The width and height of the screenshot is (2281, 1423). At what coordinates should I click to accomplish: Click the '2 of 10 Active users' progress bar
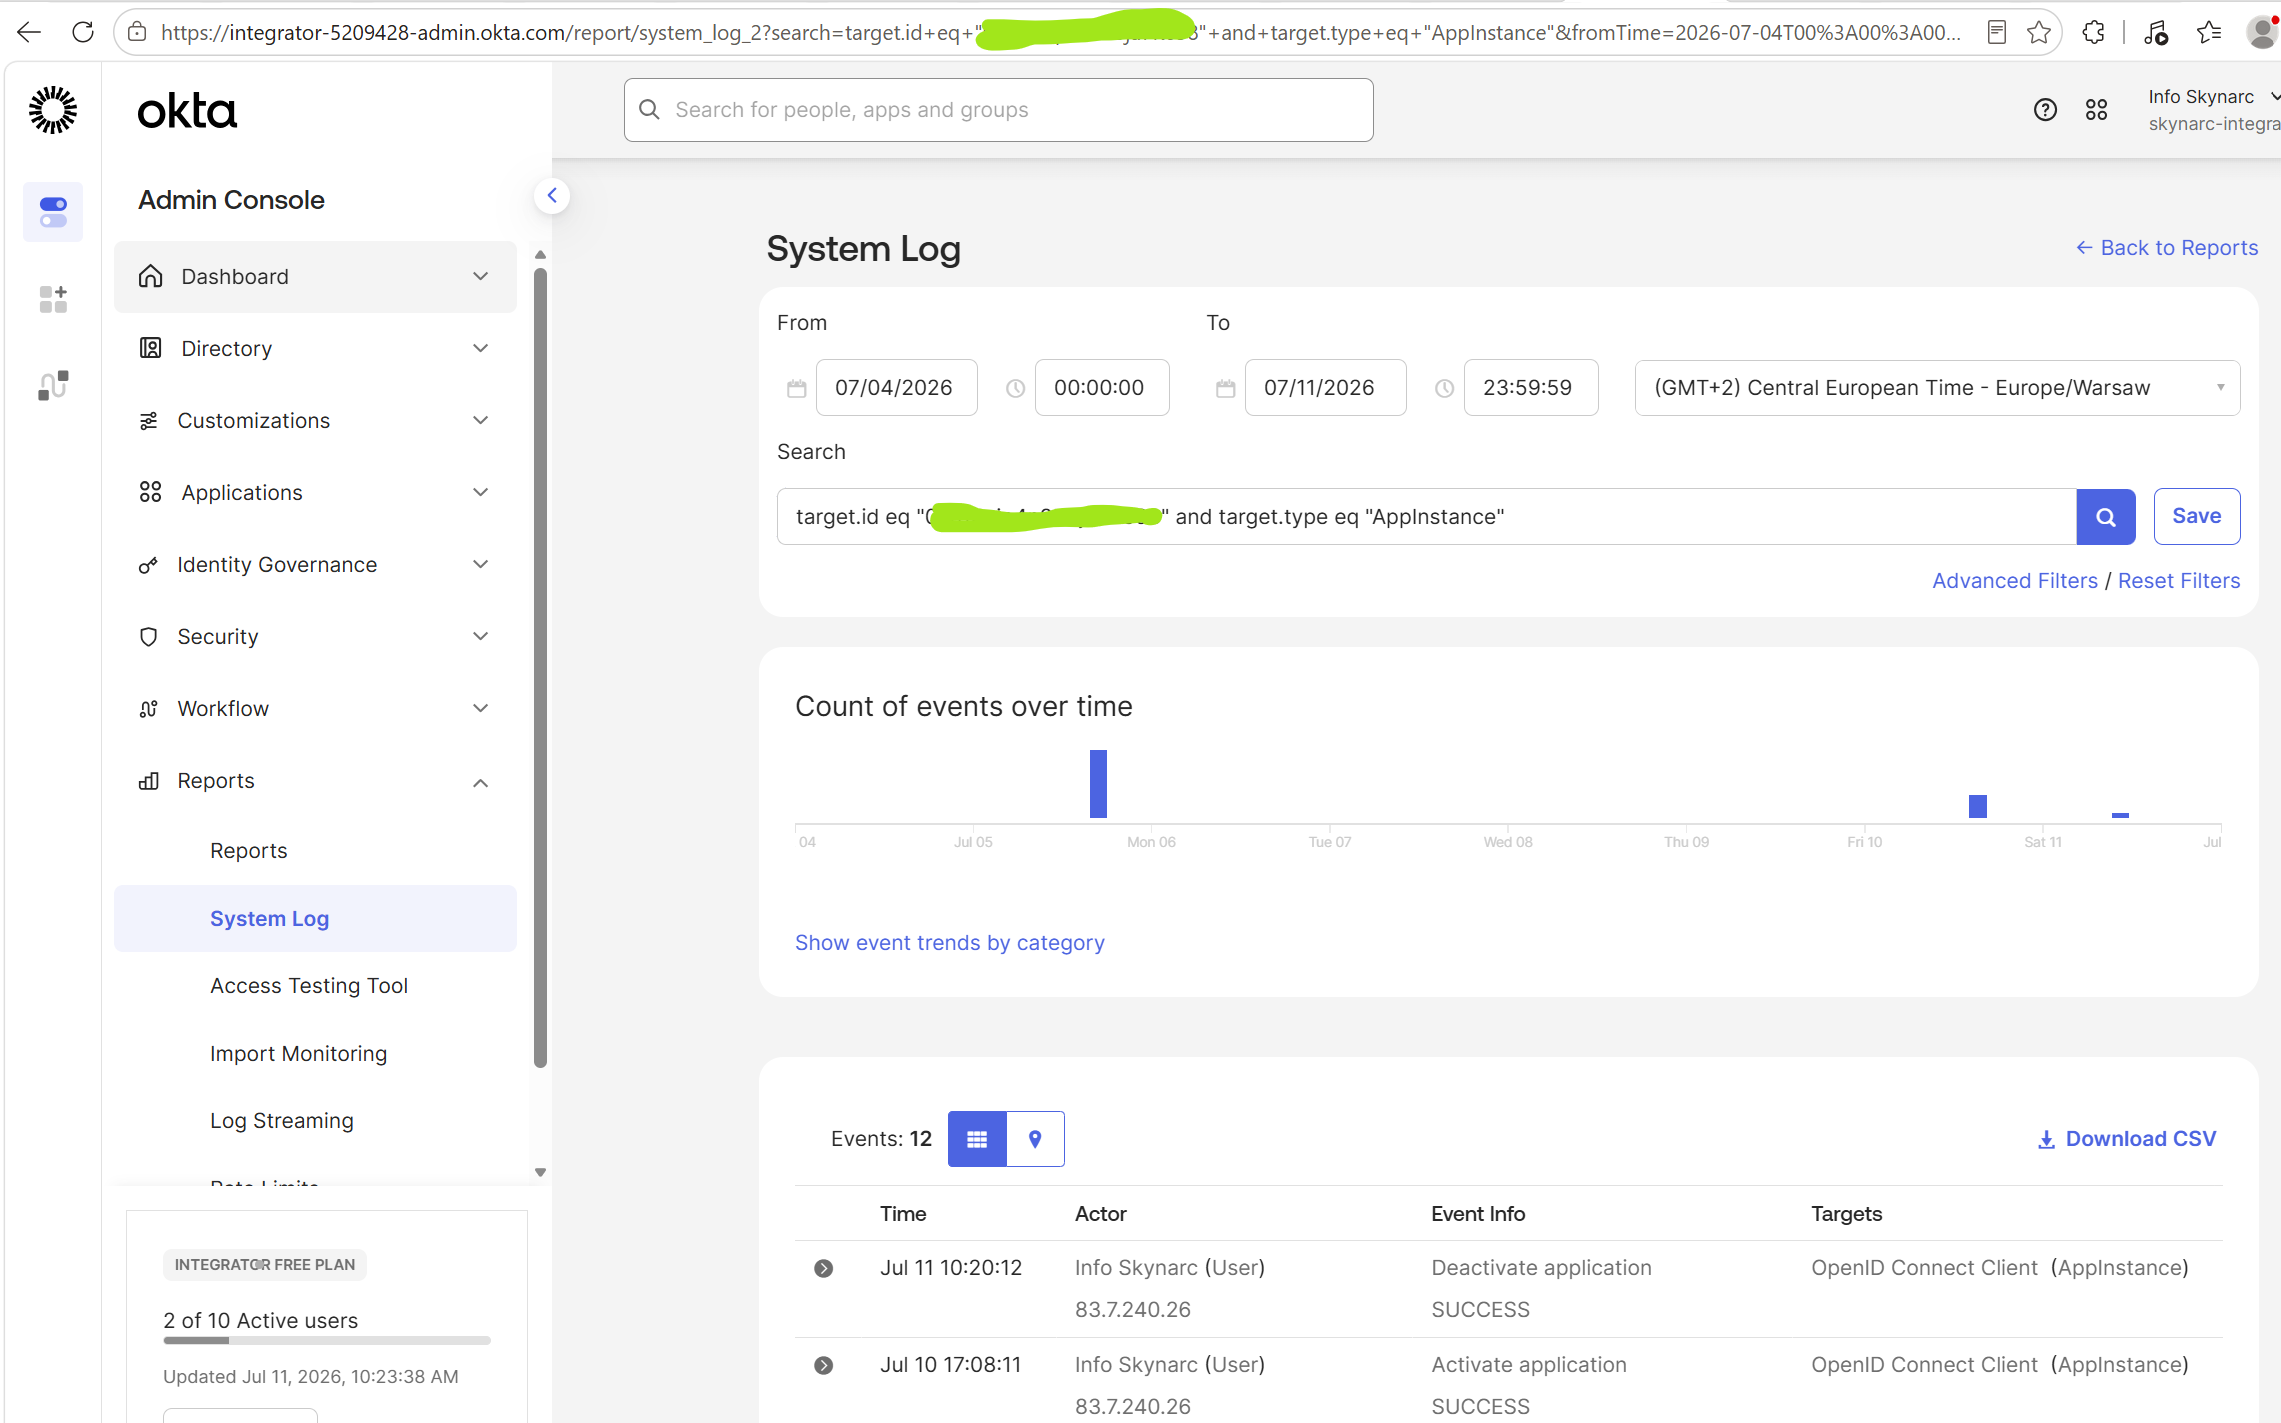point(327,1341)
